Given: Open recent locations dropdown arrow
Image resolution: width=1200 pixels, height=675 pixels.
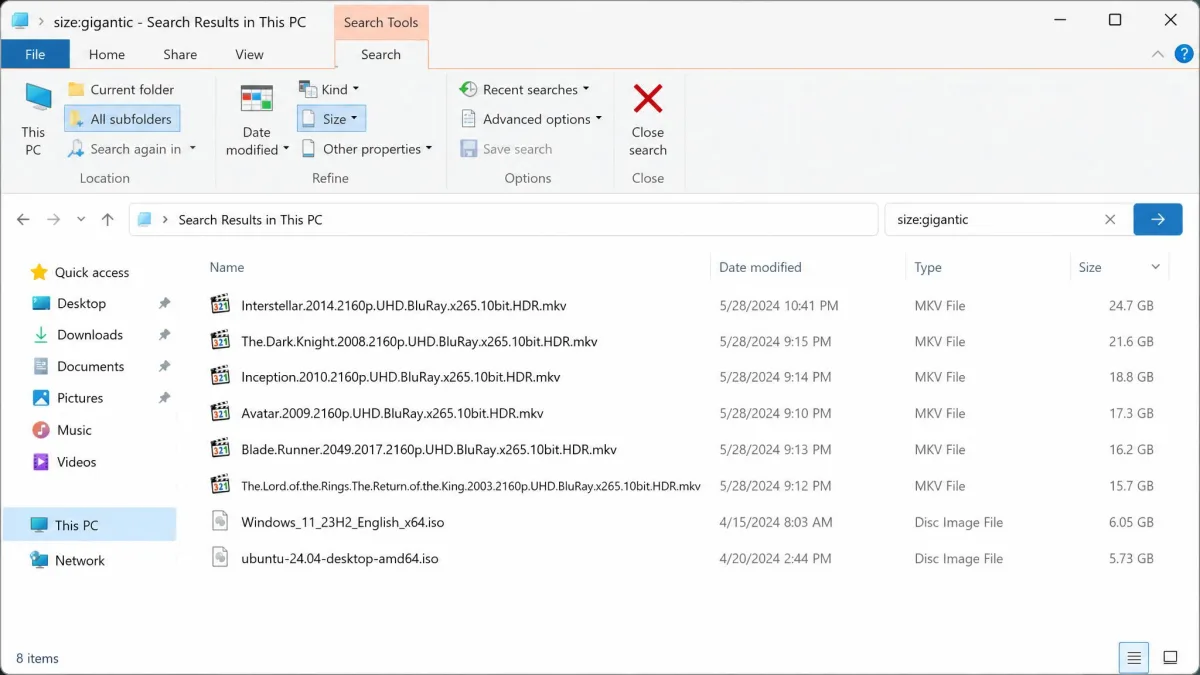Looking at the screenshot, I should [x=81, y=219].
